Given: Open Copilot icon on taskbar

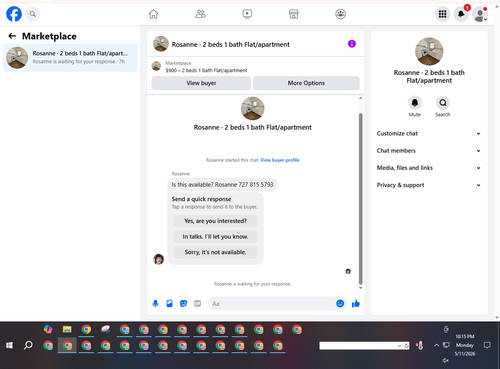Looking at the screenshot, I should [x=48, y=330].
